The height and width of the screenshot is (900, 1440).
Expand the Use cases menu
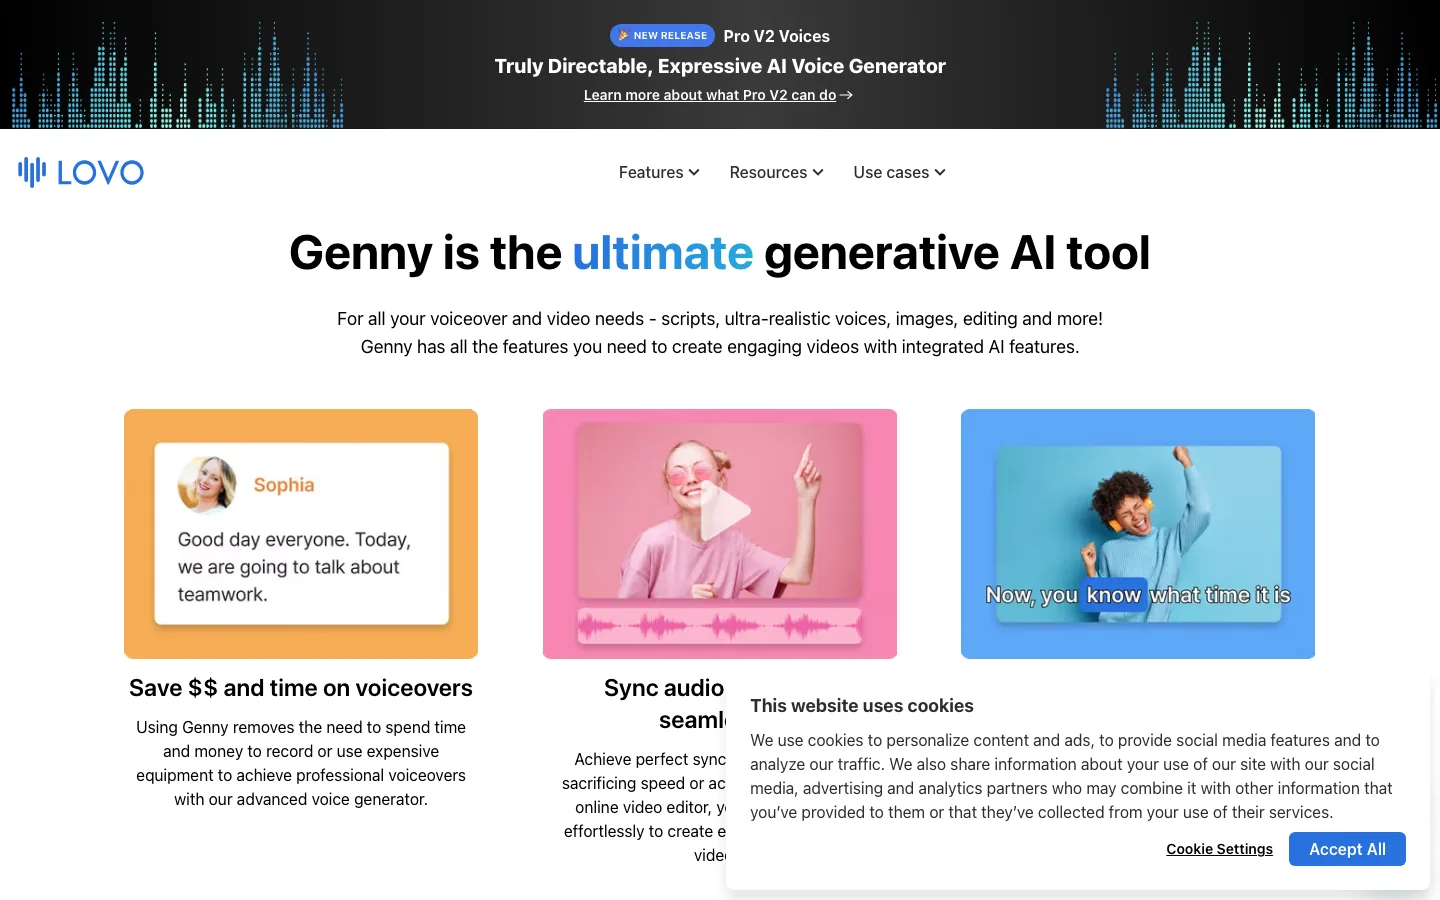tap(899, 172)
